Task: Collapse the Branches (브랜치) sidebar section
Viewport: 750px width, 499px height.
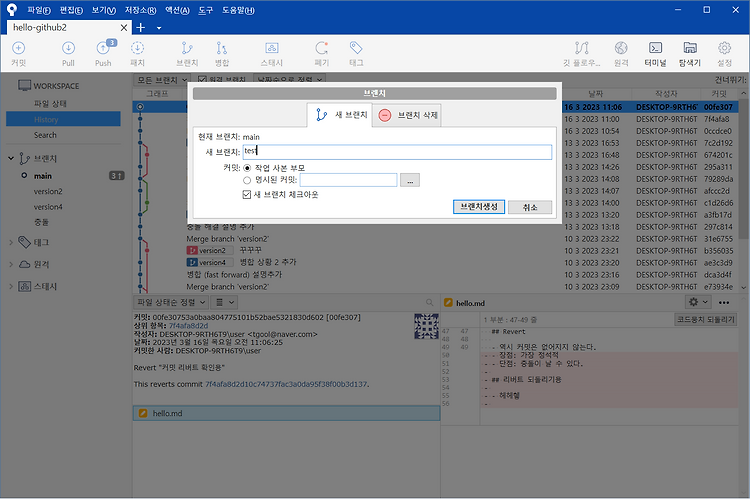Action: point(11,158)
